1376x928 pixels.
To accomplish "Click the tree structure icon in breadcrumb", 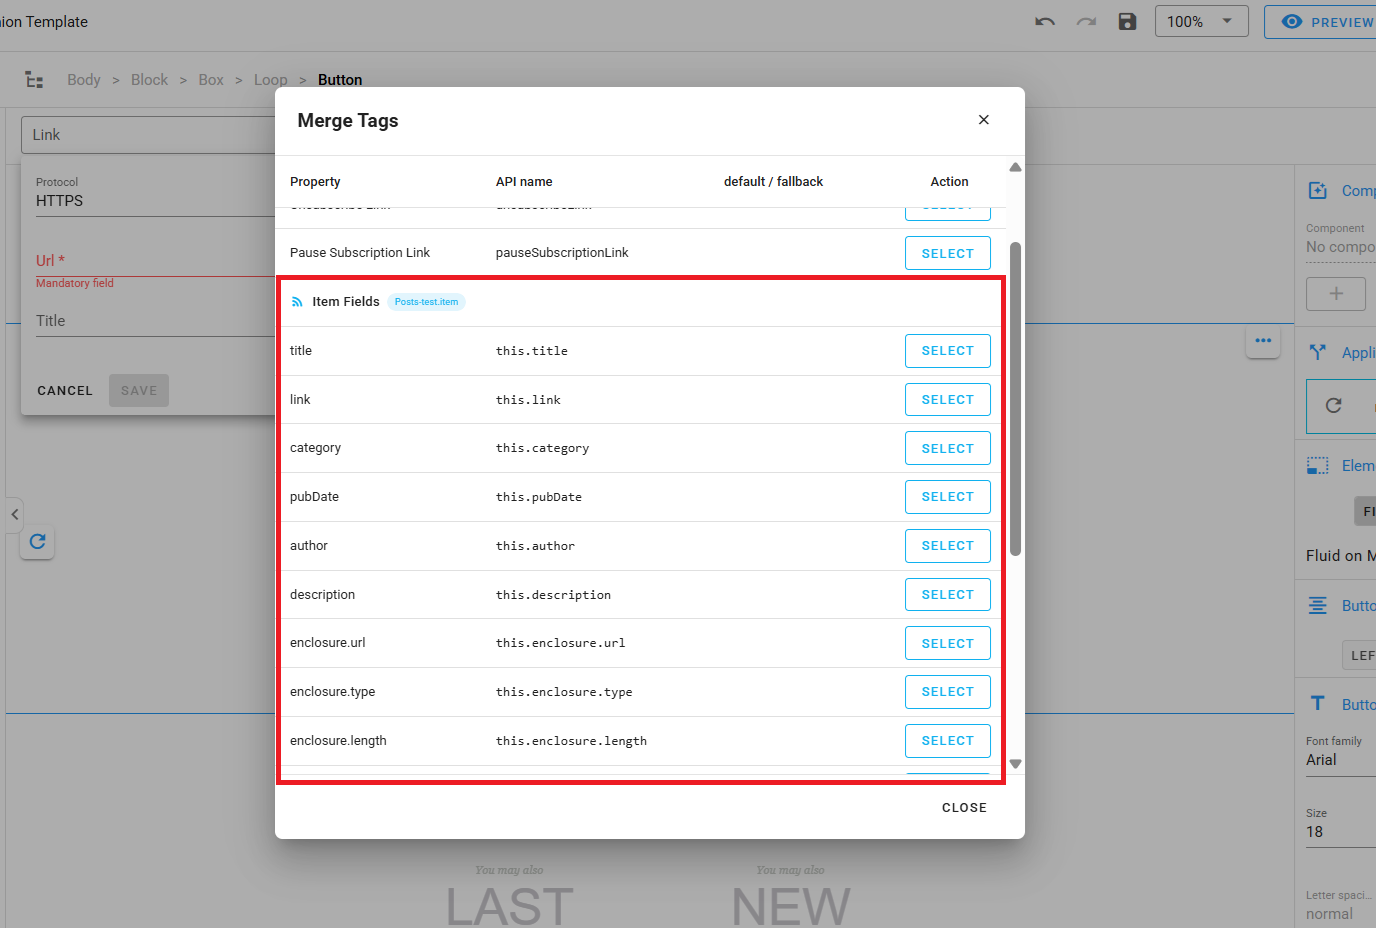I will click(x=34, y=80).
